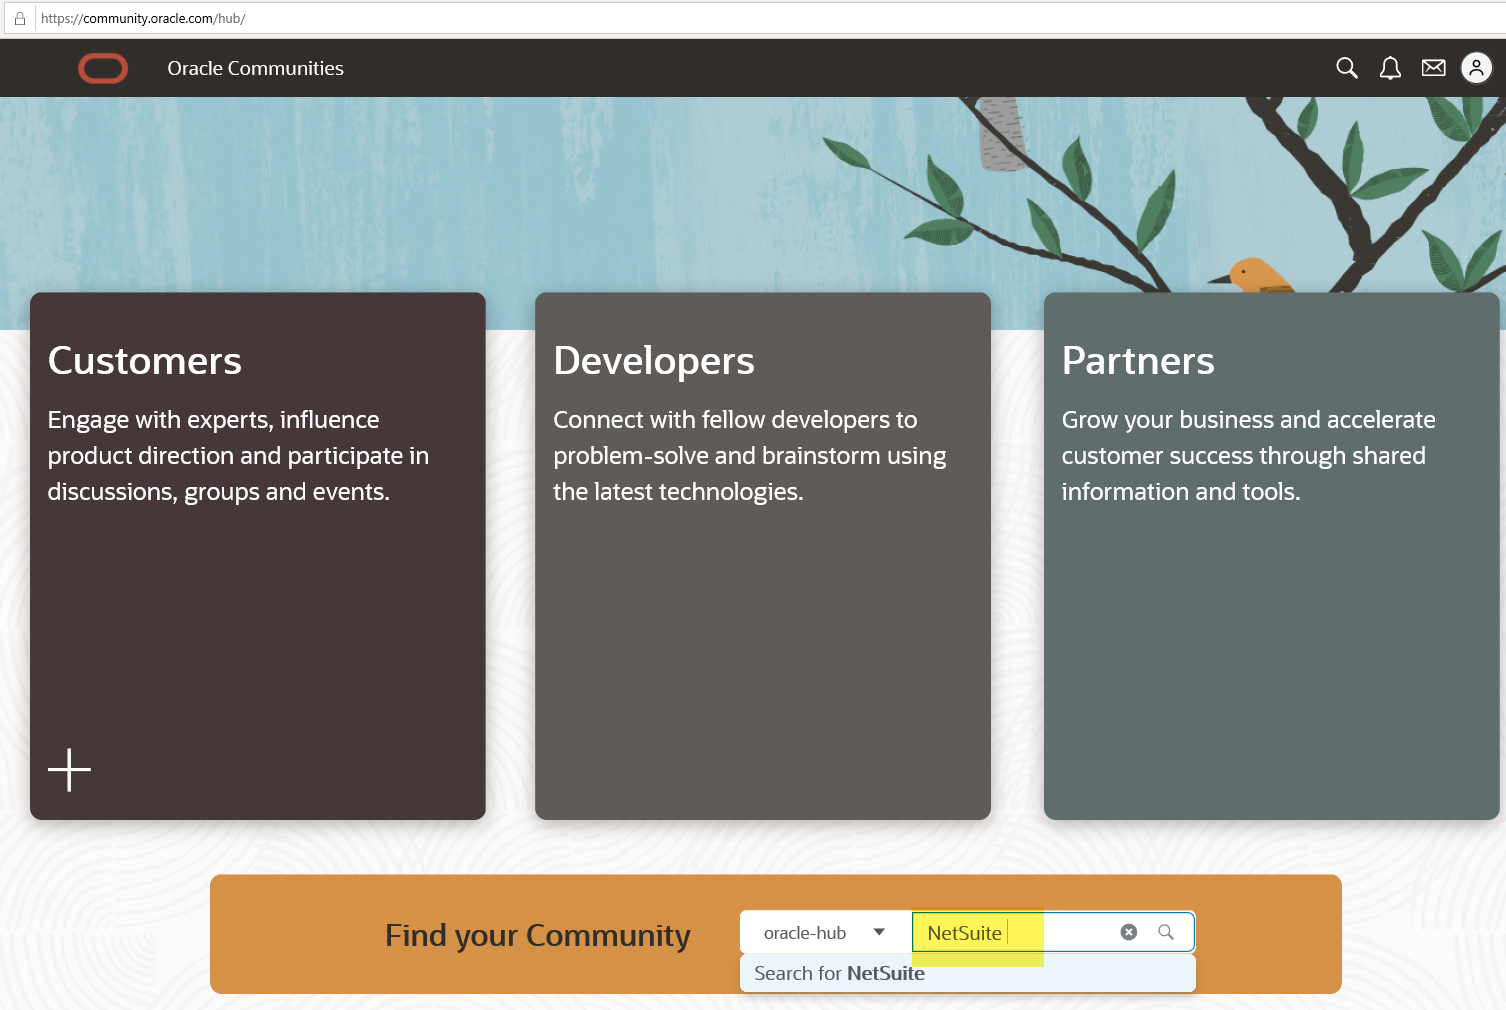Click the Customers card description text
The height and width of the screenshot is (1010, 1506).
click(x=238, y=455)
